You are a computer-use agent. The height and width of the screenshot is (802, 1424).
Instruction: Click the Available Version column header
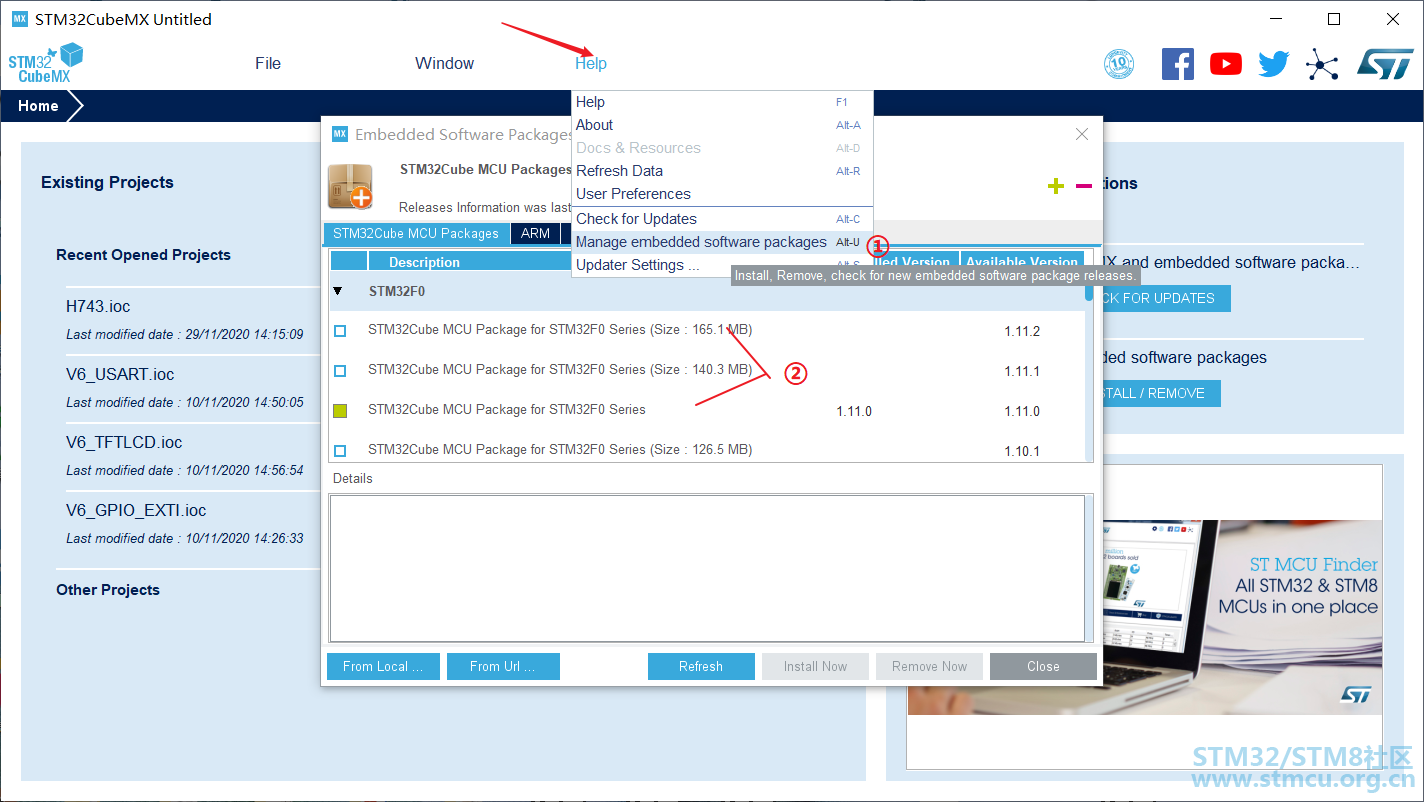click(x=1022, y=262)
